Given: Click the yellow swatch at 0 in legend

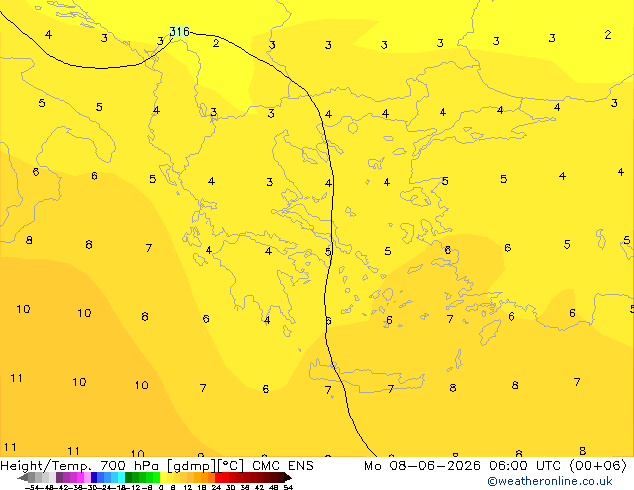Looking at the screenshot, I should (x=163, y=477).
